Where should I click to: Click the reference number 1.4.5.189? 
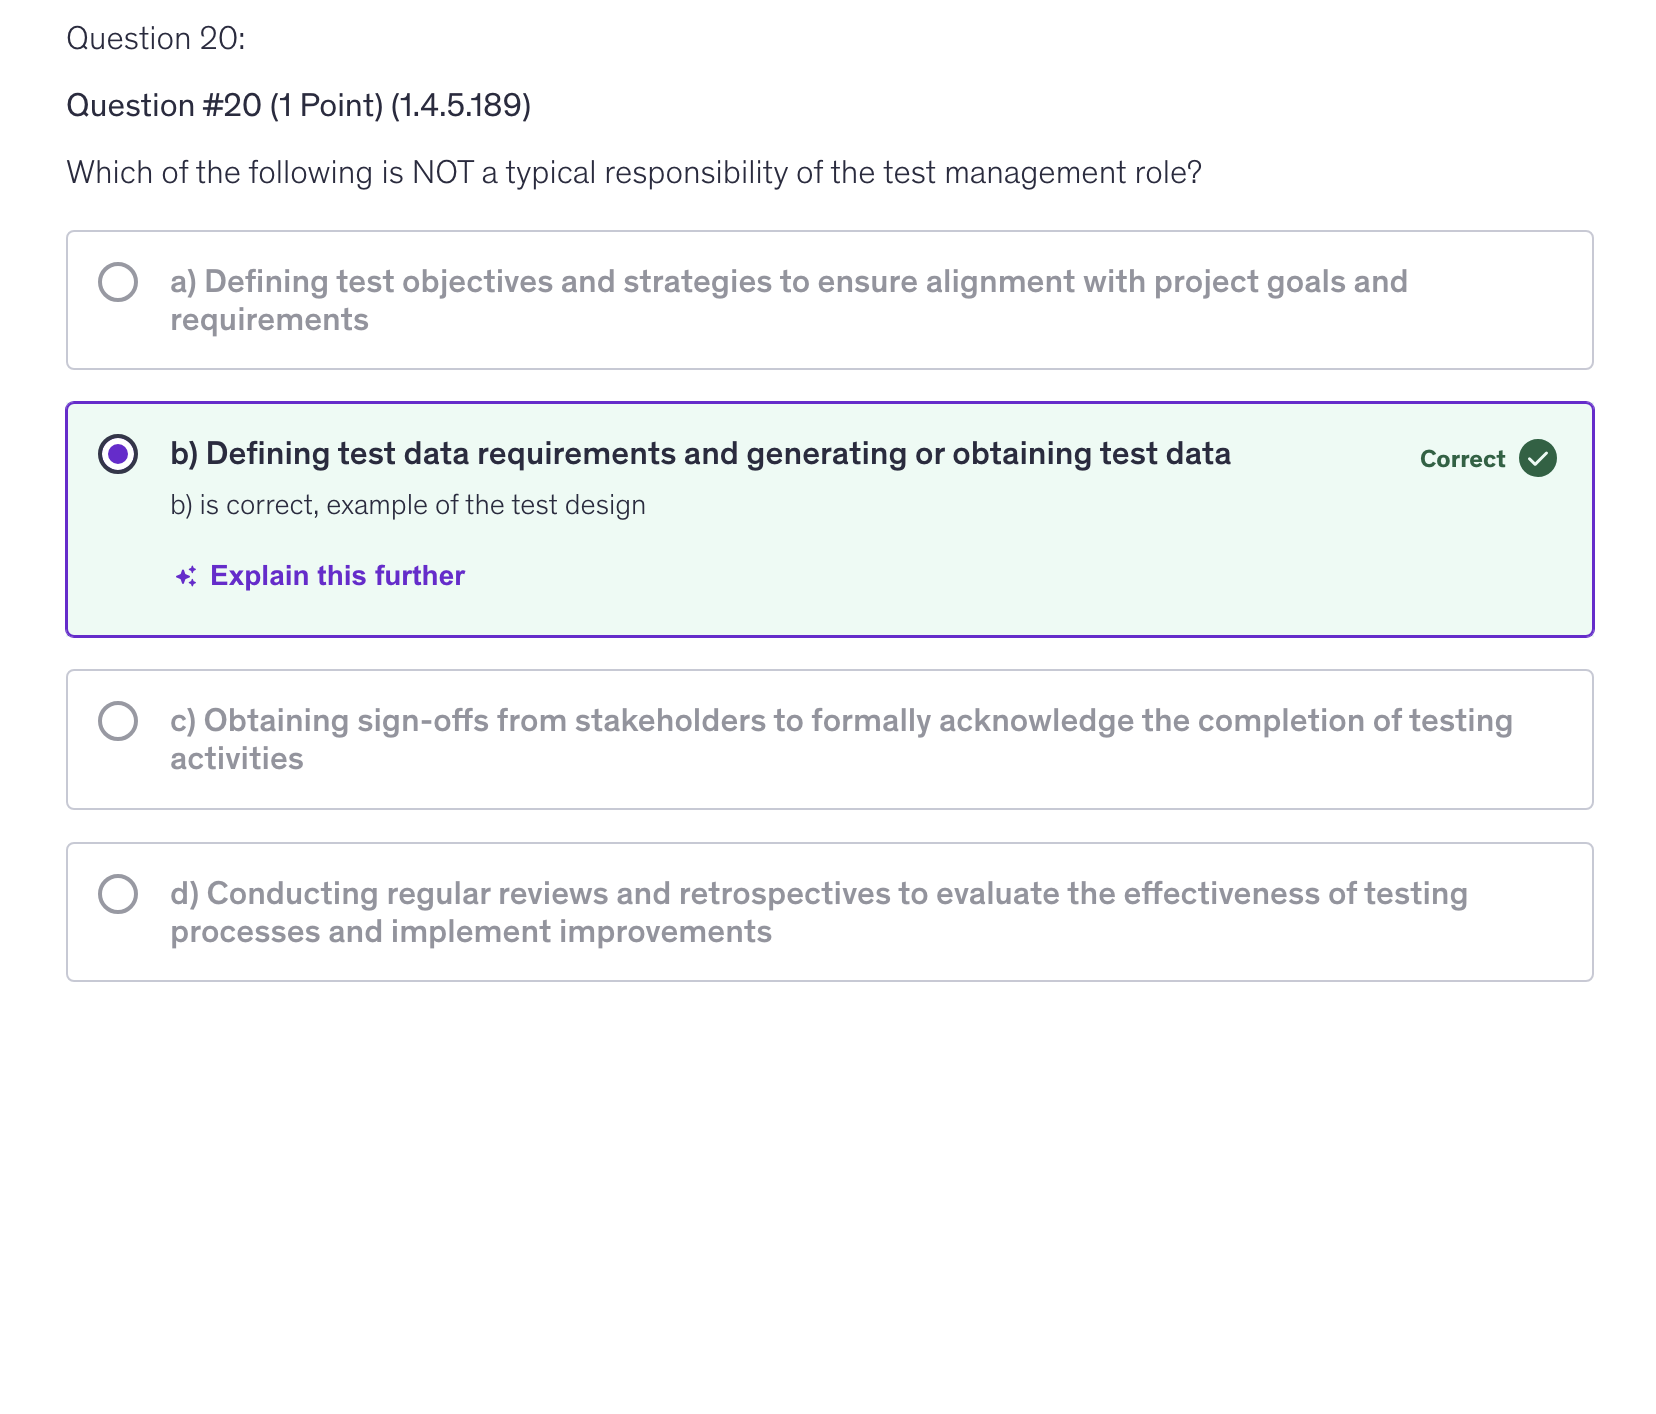(461, 105)
